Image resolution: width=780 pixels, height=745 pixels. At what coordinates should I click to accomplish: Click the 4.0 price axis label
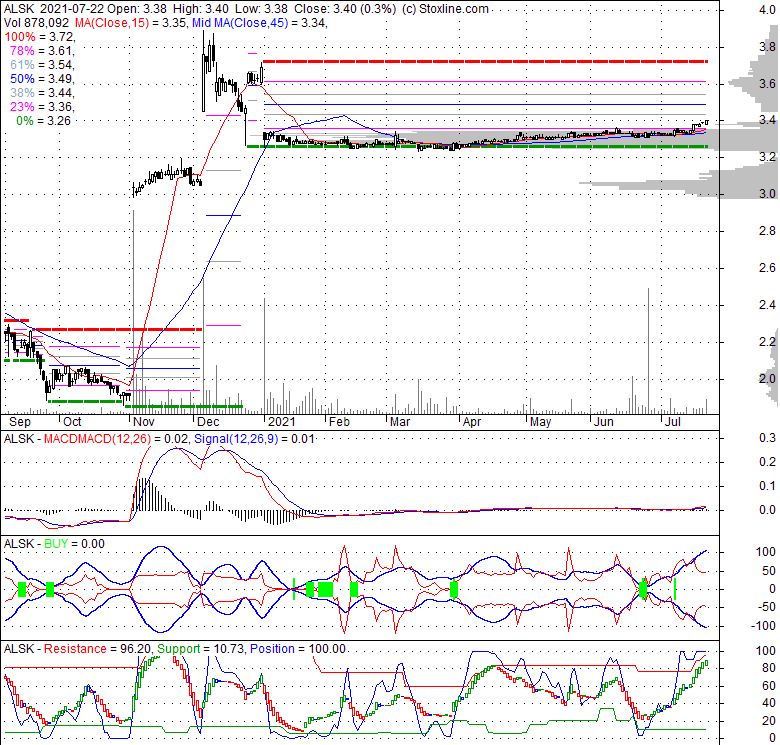point(768,9)
